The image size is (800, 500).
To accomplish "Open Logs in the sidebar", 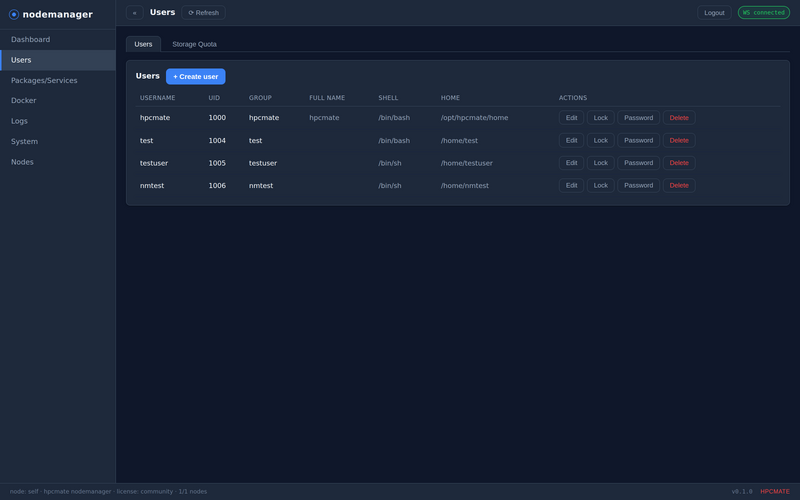I will pyautogui.click(x=58, y=121).
